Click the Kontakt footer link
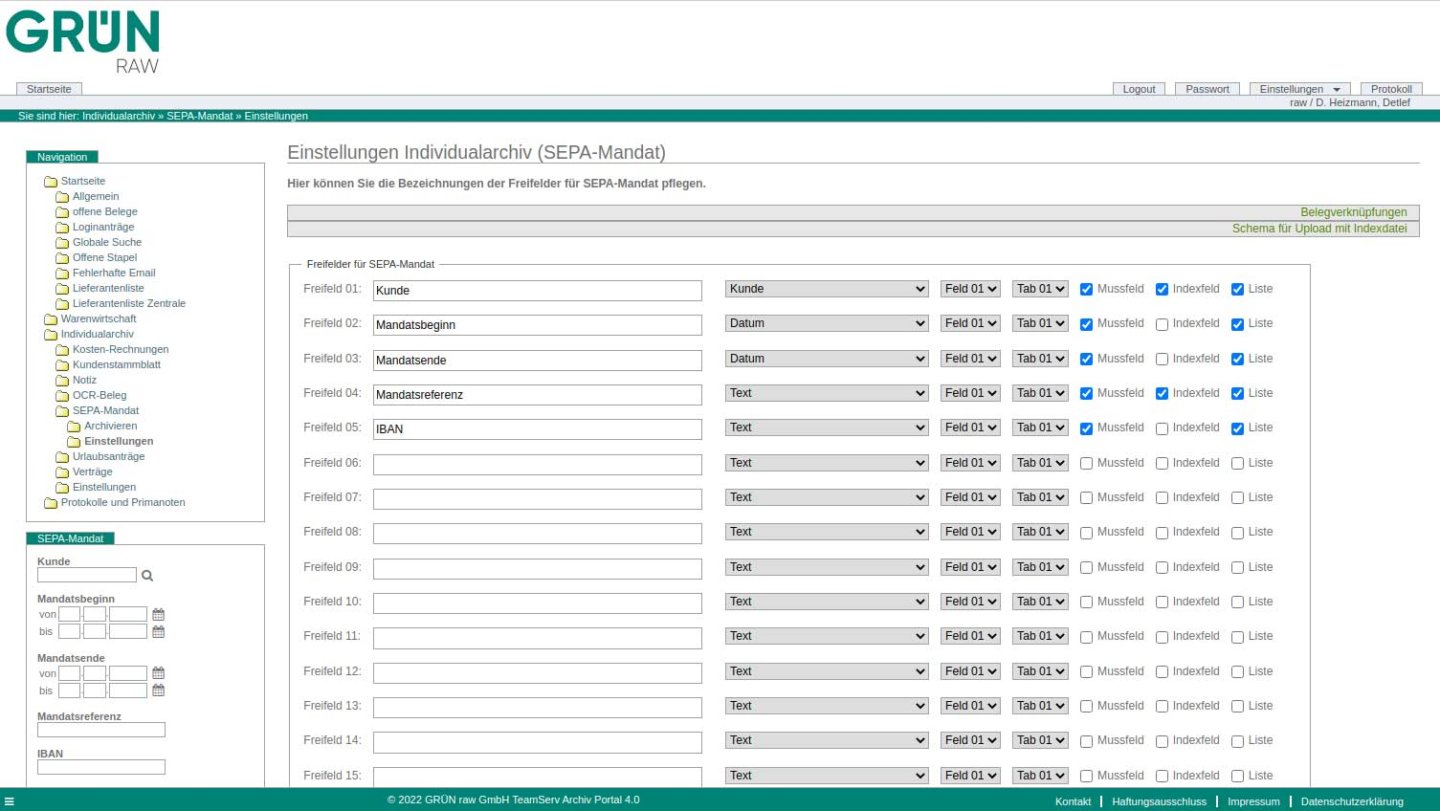Screen dimensions: 1440x811 (1073, 802)
